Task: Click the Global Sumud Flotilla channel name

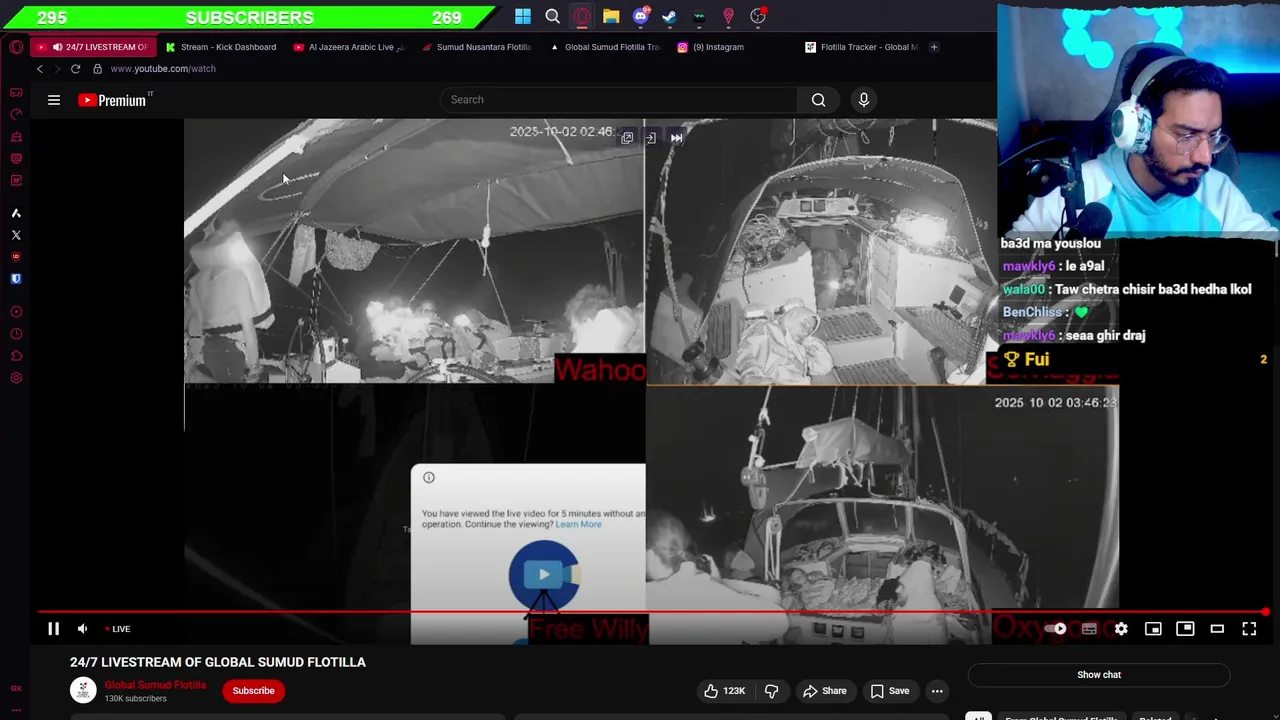Action: click(155, 685)
